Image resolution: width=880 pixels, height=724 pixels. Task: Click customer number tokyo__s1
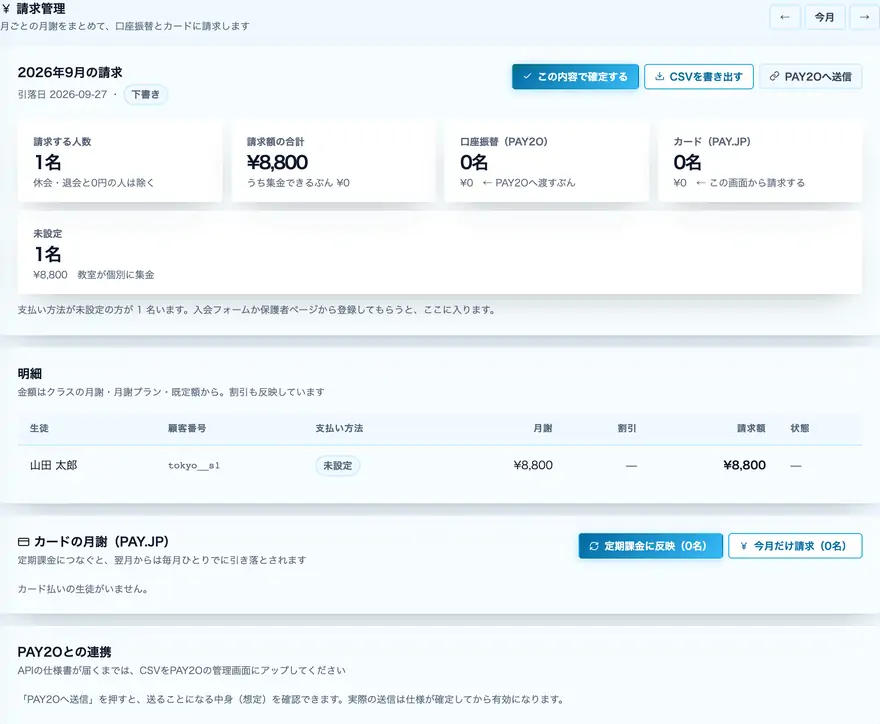(194, 465)
